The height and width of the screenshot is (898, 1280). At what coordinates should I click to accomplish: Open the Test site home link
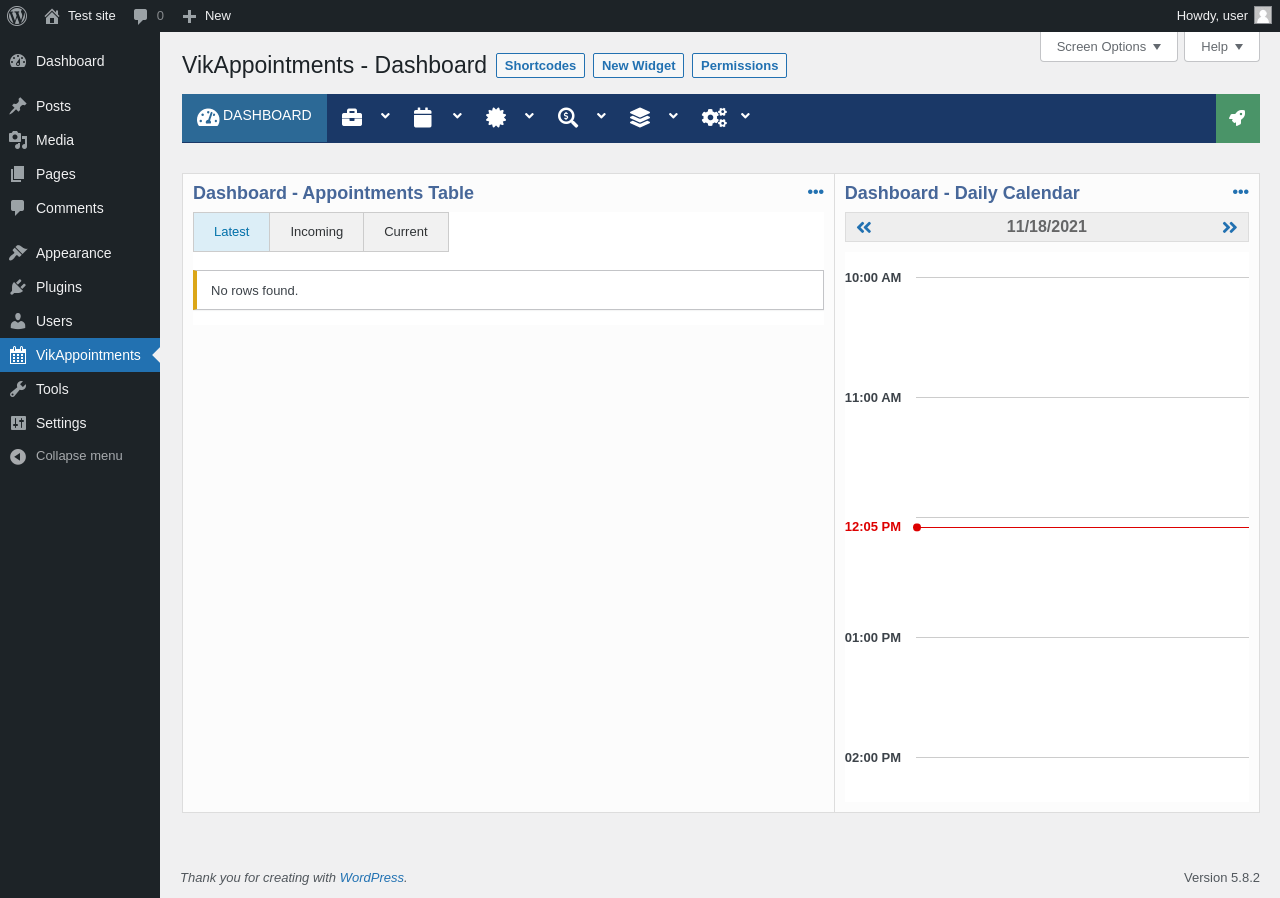tap(80, 16)
